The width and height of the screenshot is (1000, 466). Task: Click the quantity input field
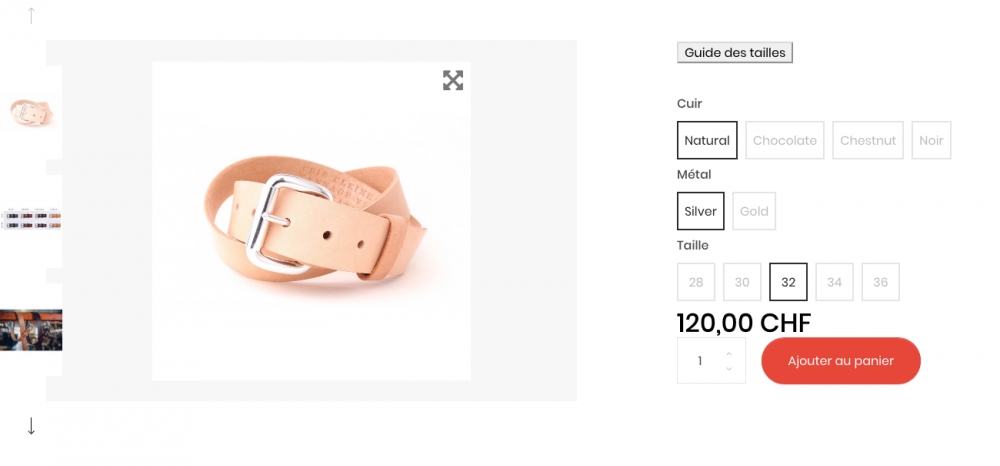point(700,361)
